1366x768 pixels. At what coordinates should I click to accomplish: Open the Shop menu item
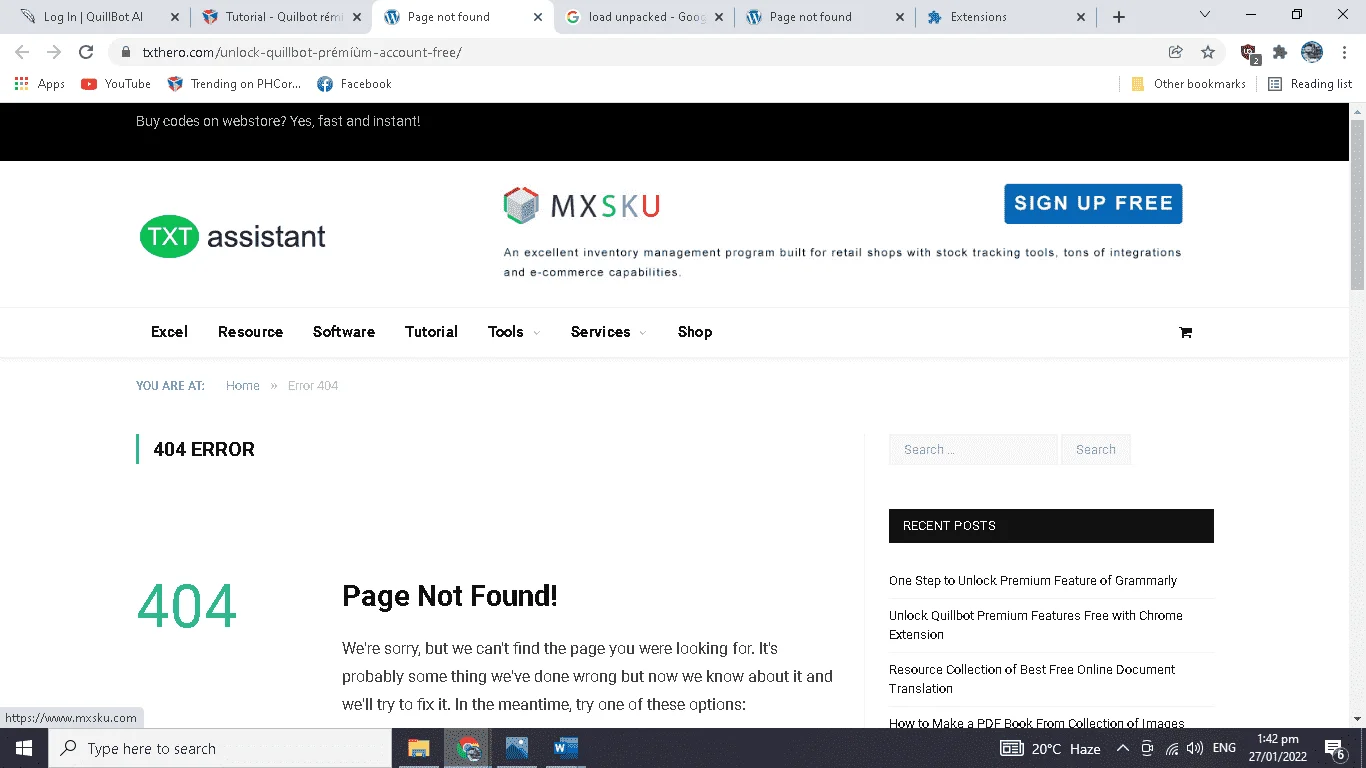click(695, 332)
